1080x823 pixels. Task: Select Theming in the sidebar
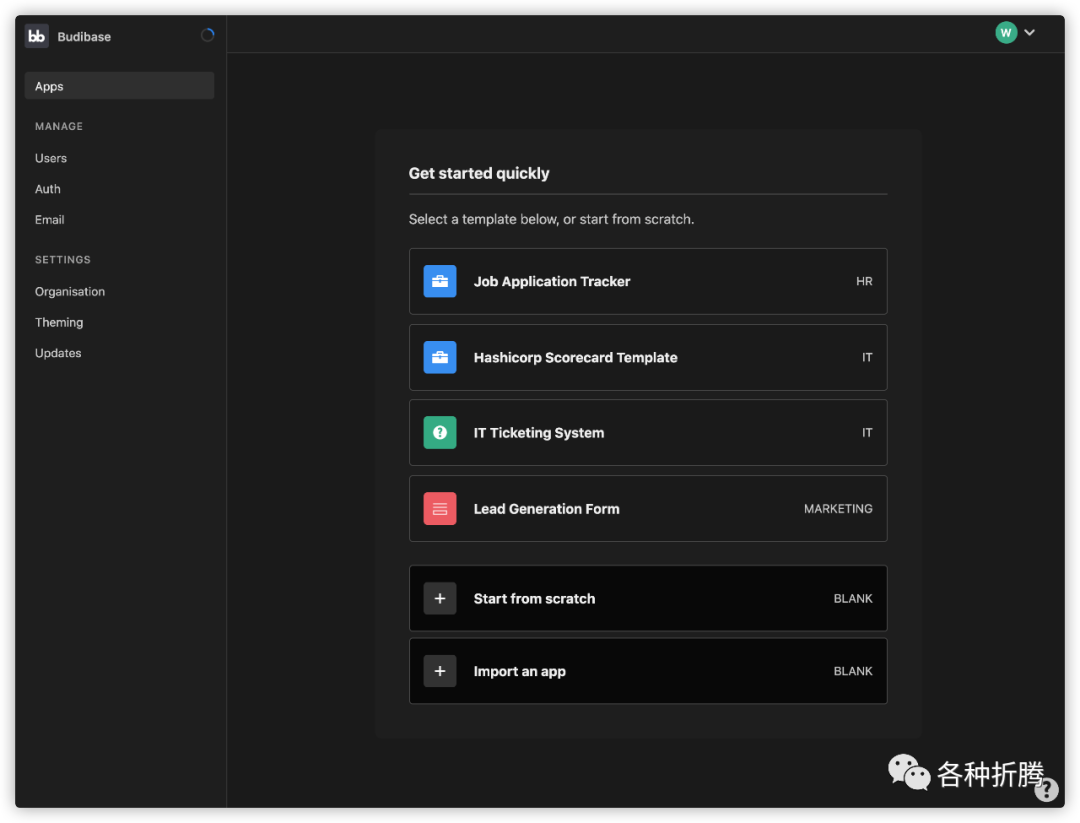(59, 323)
